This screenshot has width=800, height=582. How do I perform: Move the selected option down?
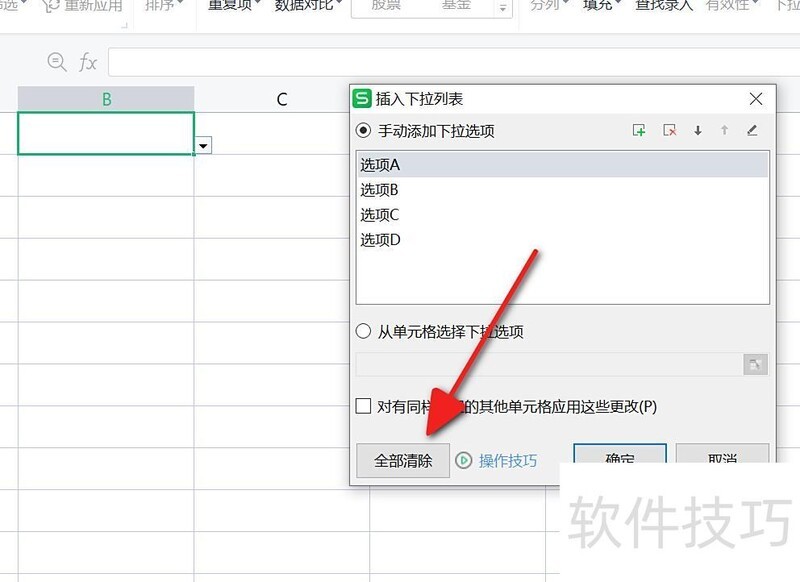tap(697, 131)
